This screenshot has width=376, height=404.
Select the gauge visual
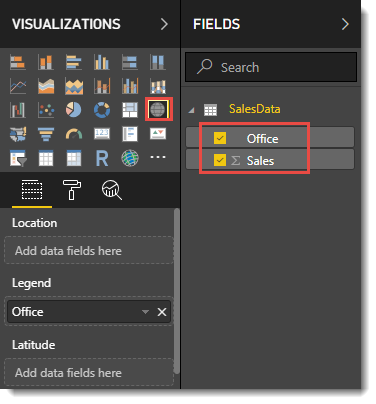tap(74, 134)
